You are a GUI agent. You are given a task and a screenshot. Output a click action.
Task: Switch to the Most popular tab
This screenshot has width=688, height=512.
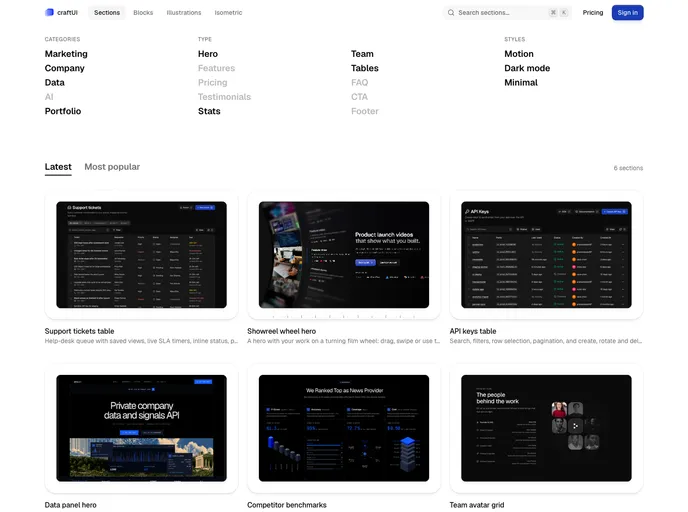pyautogui.click(x=112, y=167)
